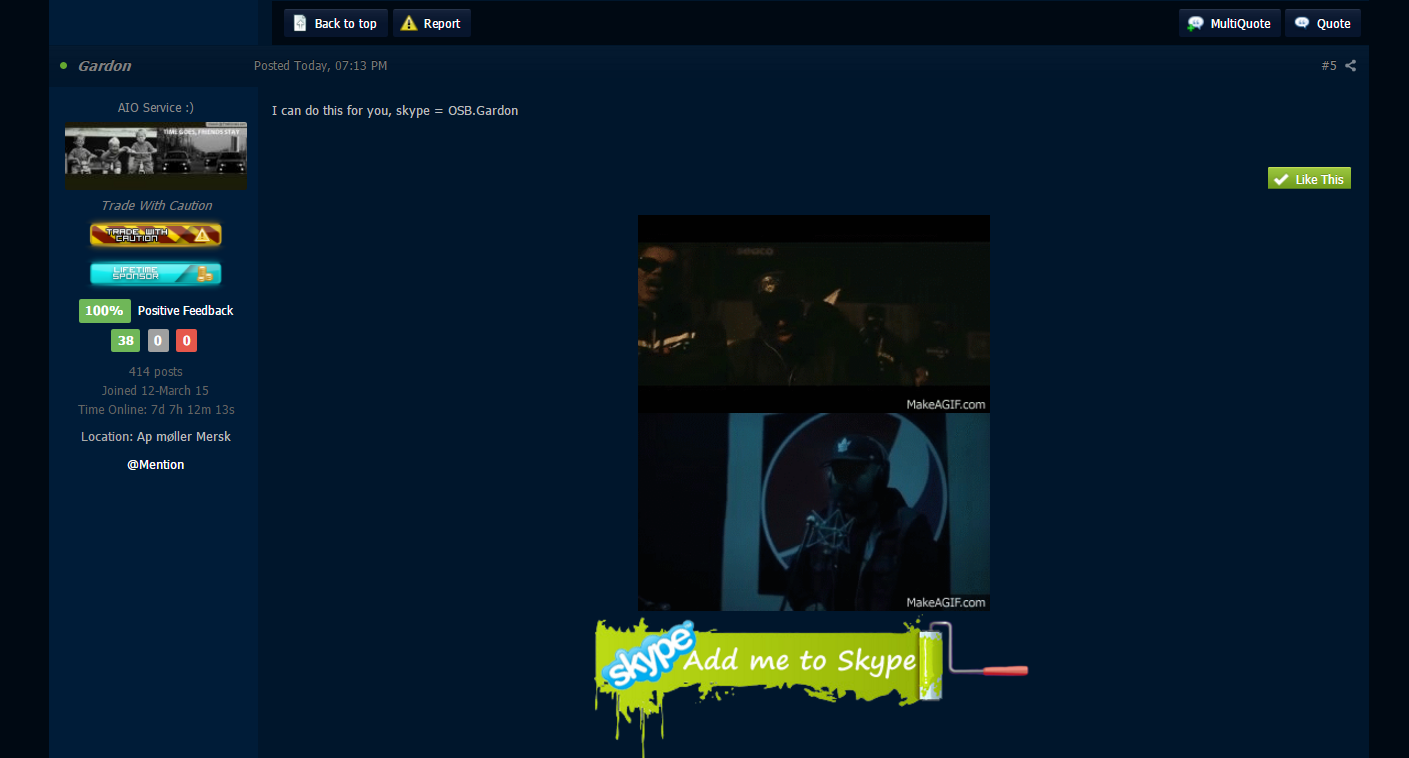Screen dimensions: 1409x758
Task: Open the Positive Feedback link
Action: [185, 311]
